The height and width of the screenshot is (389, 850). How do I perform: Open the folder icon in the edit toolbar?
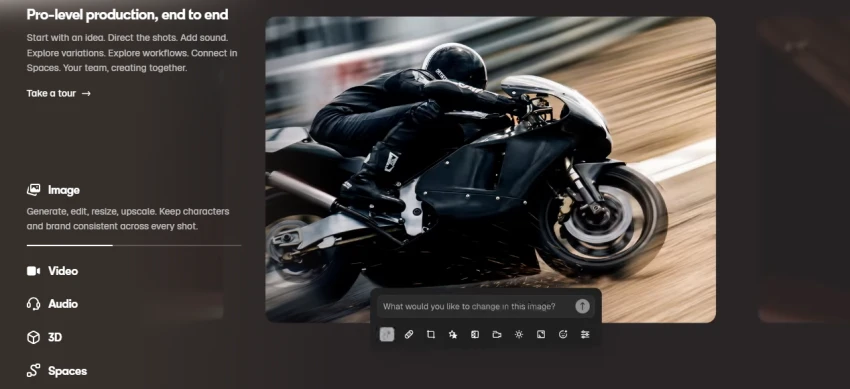pos(497,335)
